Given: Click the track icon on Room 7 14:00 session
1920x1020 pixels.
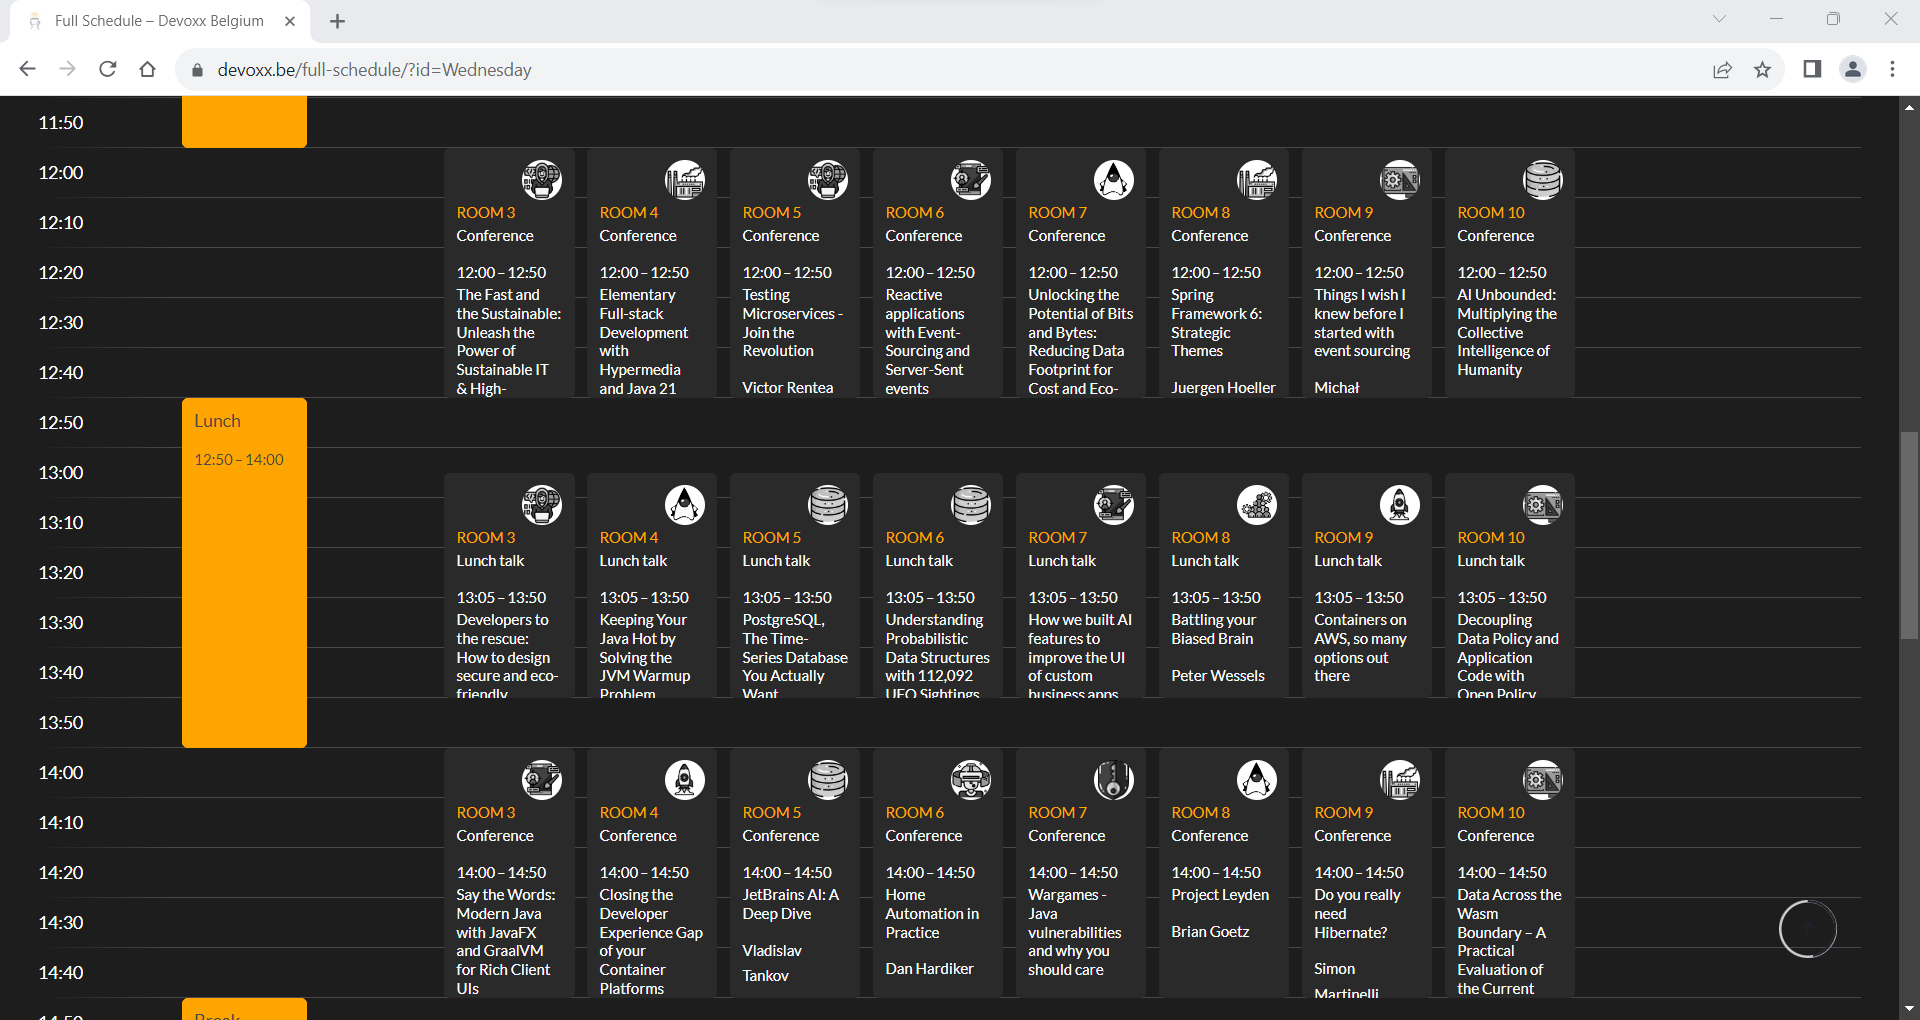Looking at the screenshot, I should (1113, 780).
